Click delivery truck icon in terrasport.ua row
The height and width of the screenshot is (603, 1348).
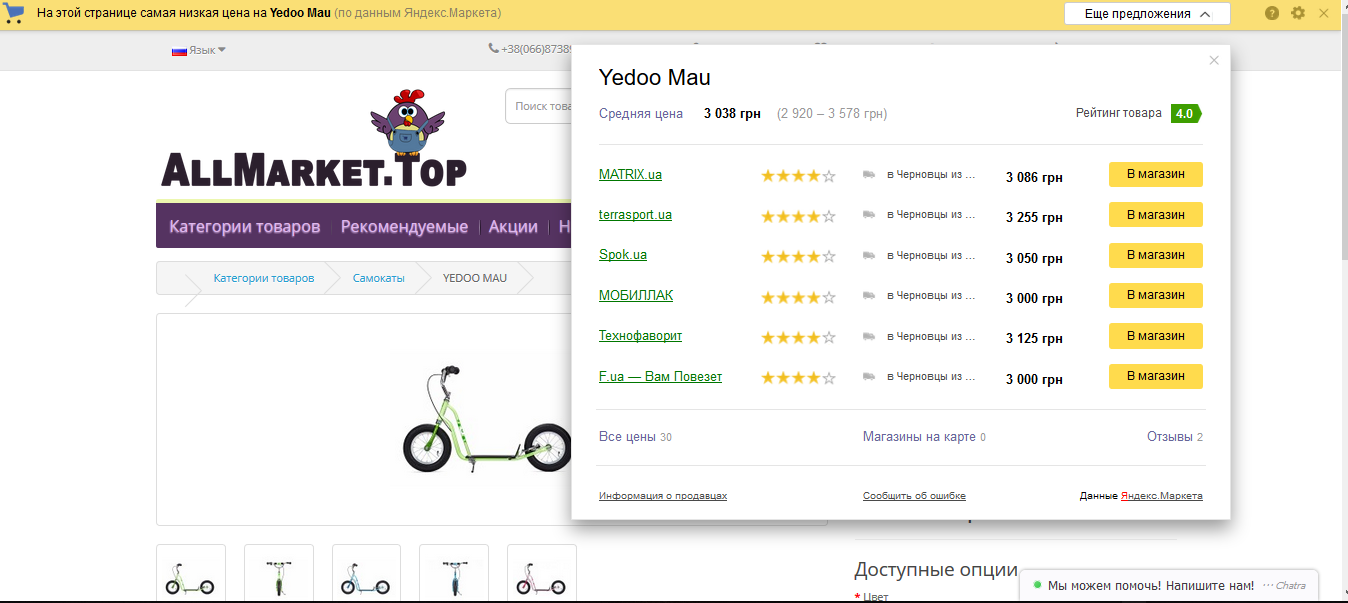click(x=869, y=215)
